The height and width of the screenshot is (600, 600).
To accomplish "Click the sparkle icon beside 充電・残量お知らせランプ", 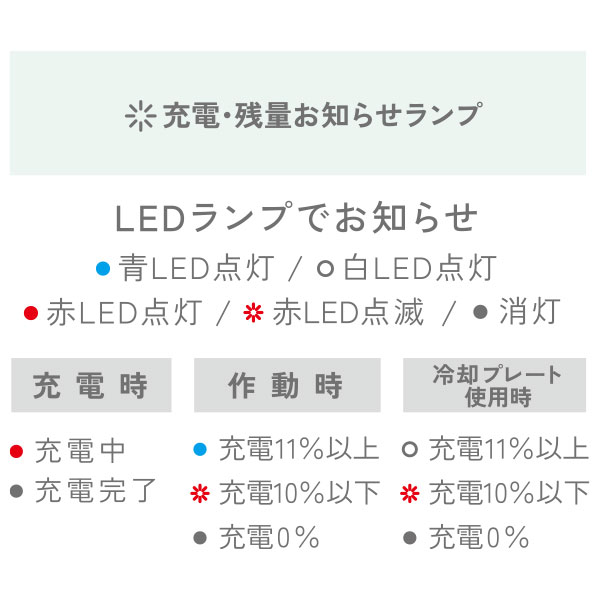I will point(140,116).
